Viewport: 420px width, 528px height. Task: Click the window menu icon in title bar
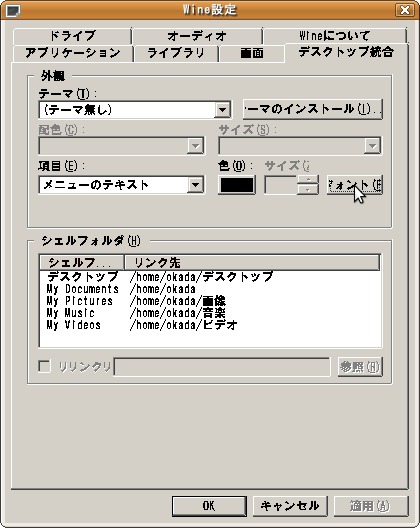(x=13, y=10)
